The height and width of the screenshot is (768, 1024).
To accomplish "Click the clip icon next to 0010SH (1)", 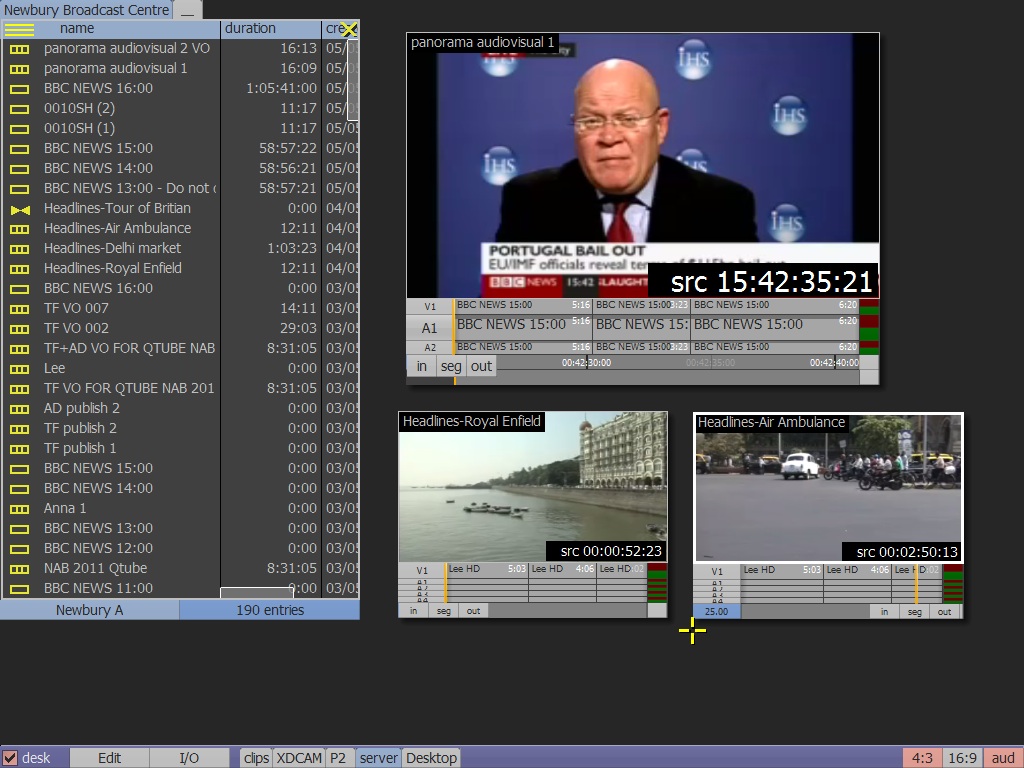I will tap(20, 129).
